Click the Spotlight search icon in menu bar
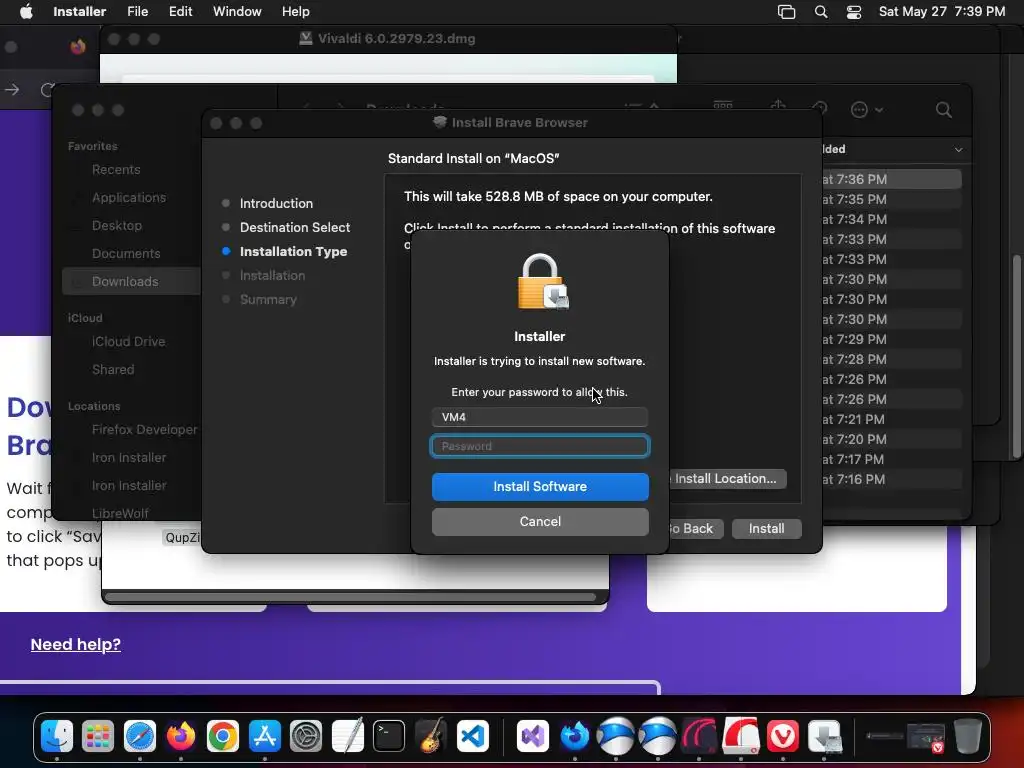 [821, 11]
